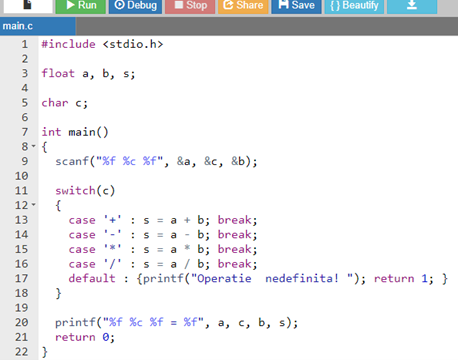
Task: Click the Stop button
Action: 190,6
